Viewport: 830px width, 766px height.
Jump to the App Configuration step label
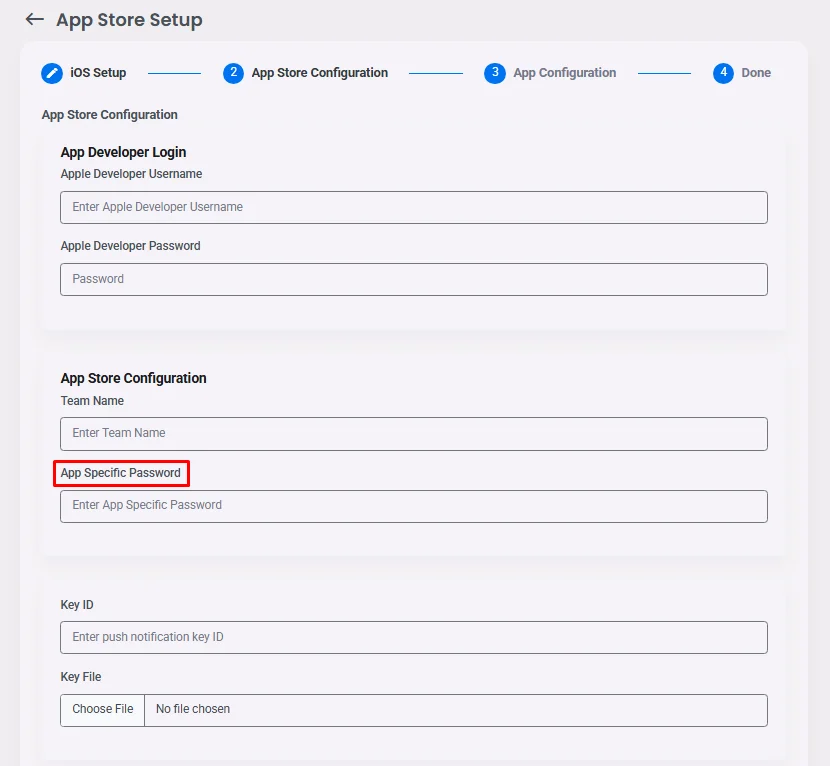tap(564, 73)
